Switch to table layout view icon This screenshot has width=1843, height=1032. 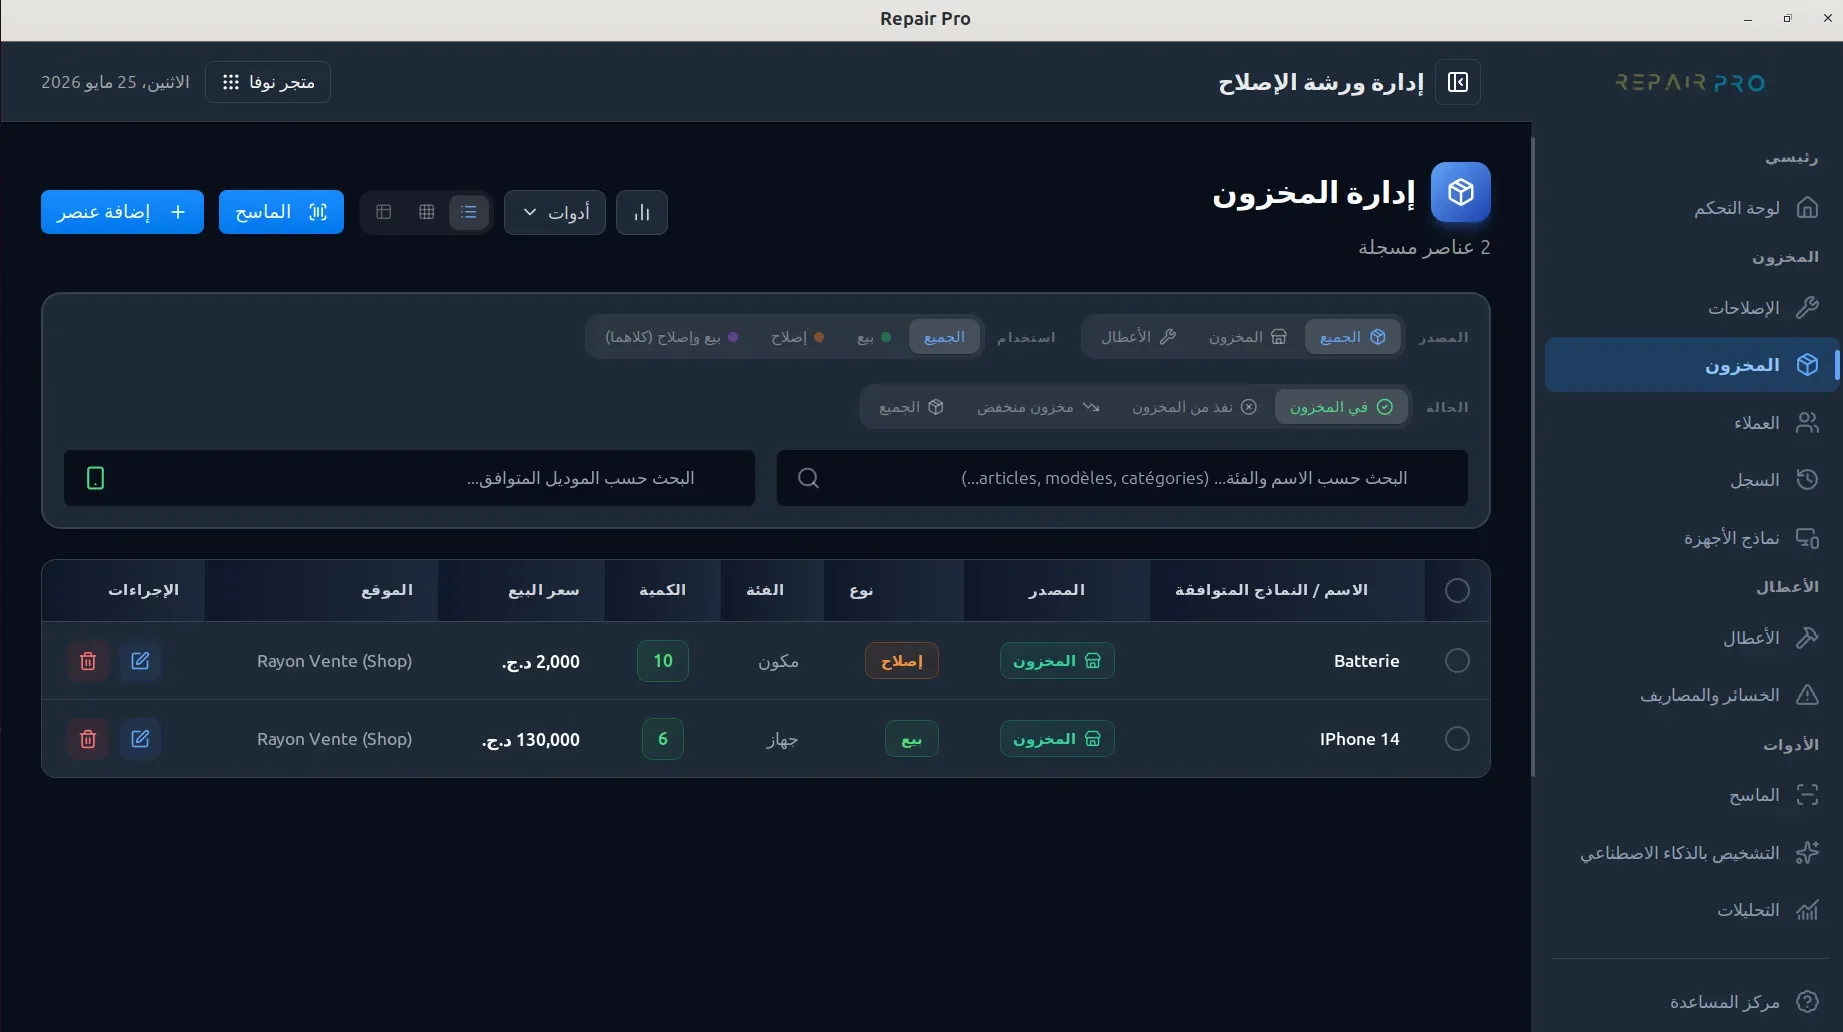click(384, 212)
